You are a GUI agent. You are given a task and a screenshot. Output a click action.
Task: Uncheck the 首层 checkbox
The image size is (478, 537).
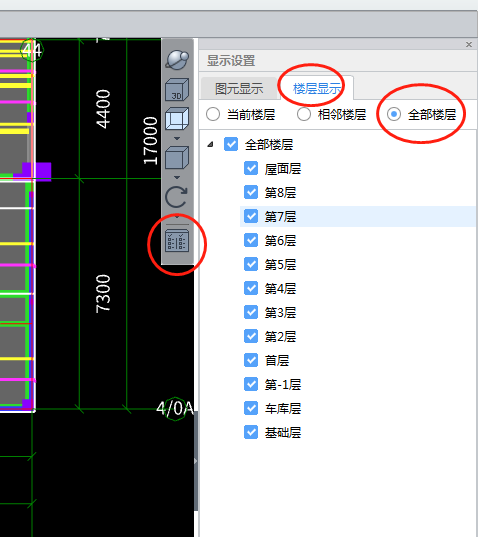pyautogui.click(x=251, y=360)
